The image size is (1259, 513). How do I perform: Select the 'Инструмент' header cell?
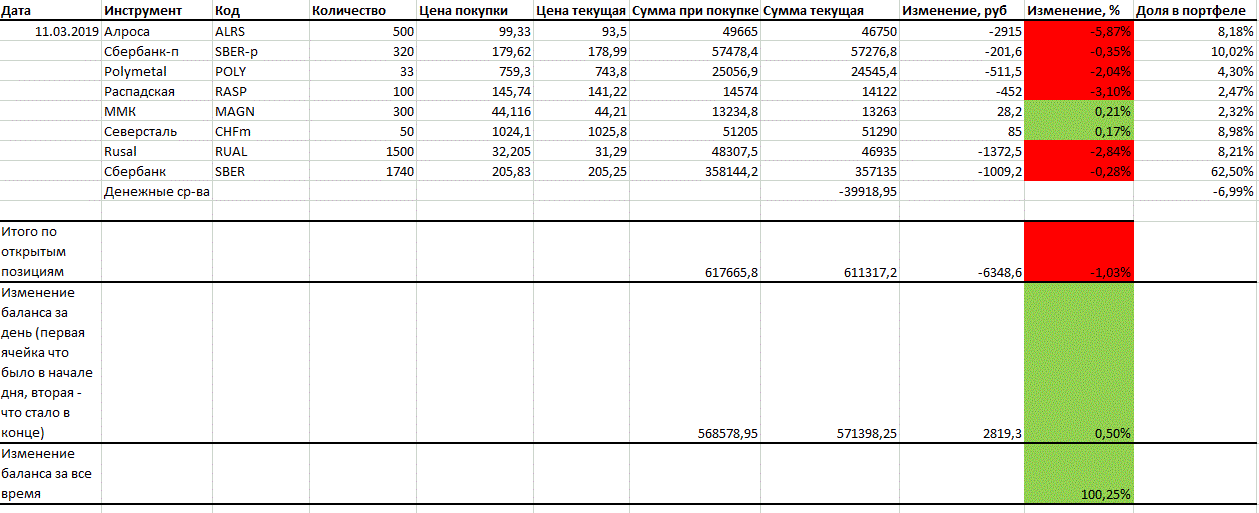tap(157, 11)
